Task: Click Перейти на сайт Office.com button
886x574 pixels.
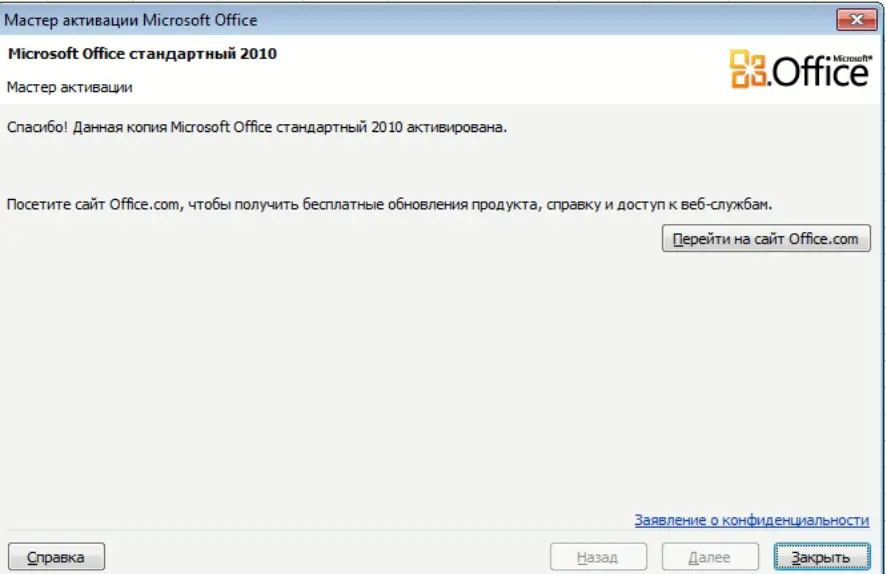Action: tap(766, 238)
